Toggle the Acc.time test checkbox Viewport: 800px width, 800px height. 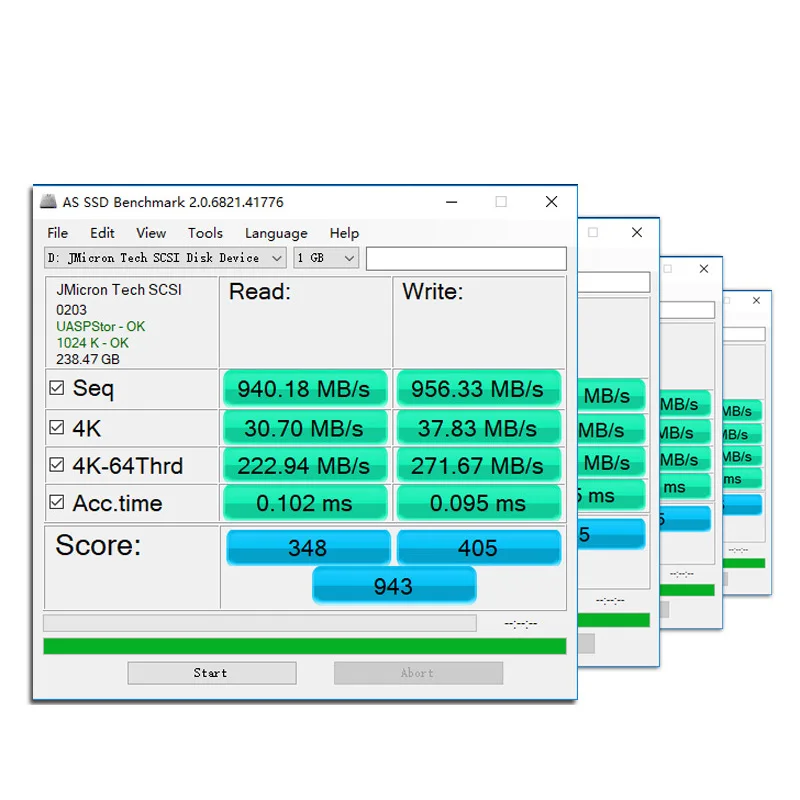click(57, 502)
